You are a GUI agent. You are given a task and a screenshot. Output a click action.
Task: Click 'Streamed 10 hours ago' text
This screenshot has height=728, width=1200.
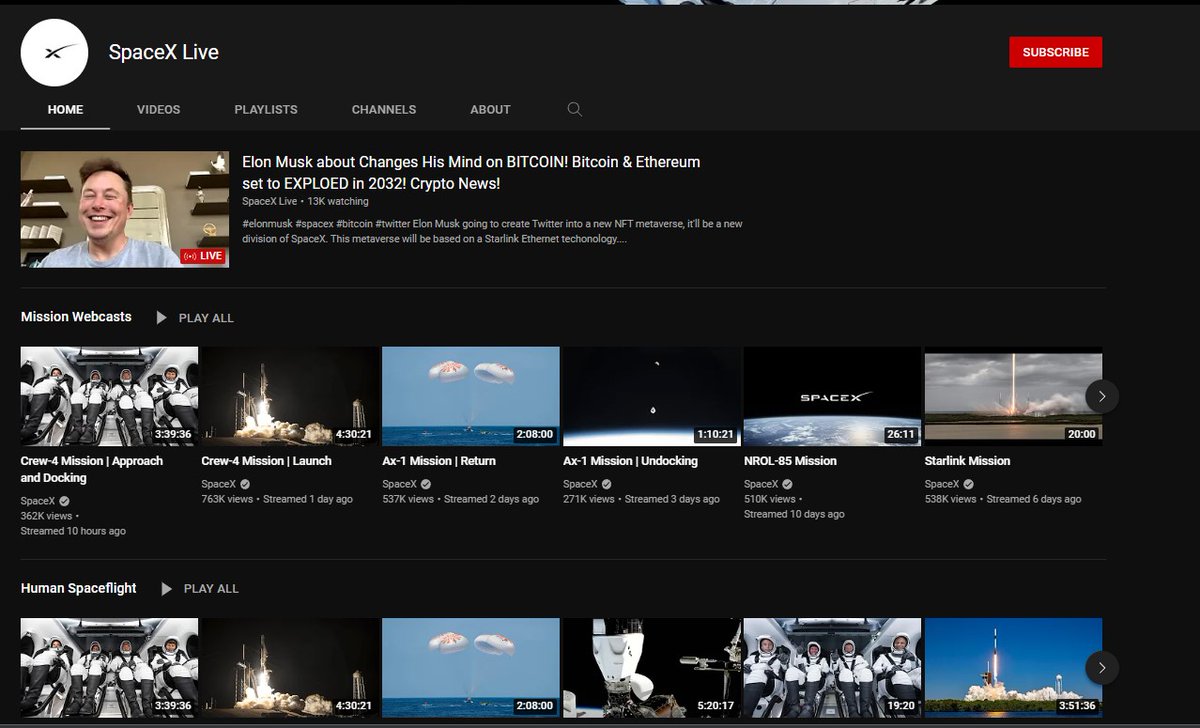73,531
